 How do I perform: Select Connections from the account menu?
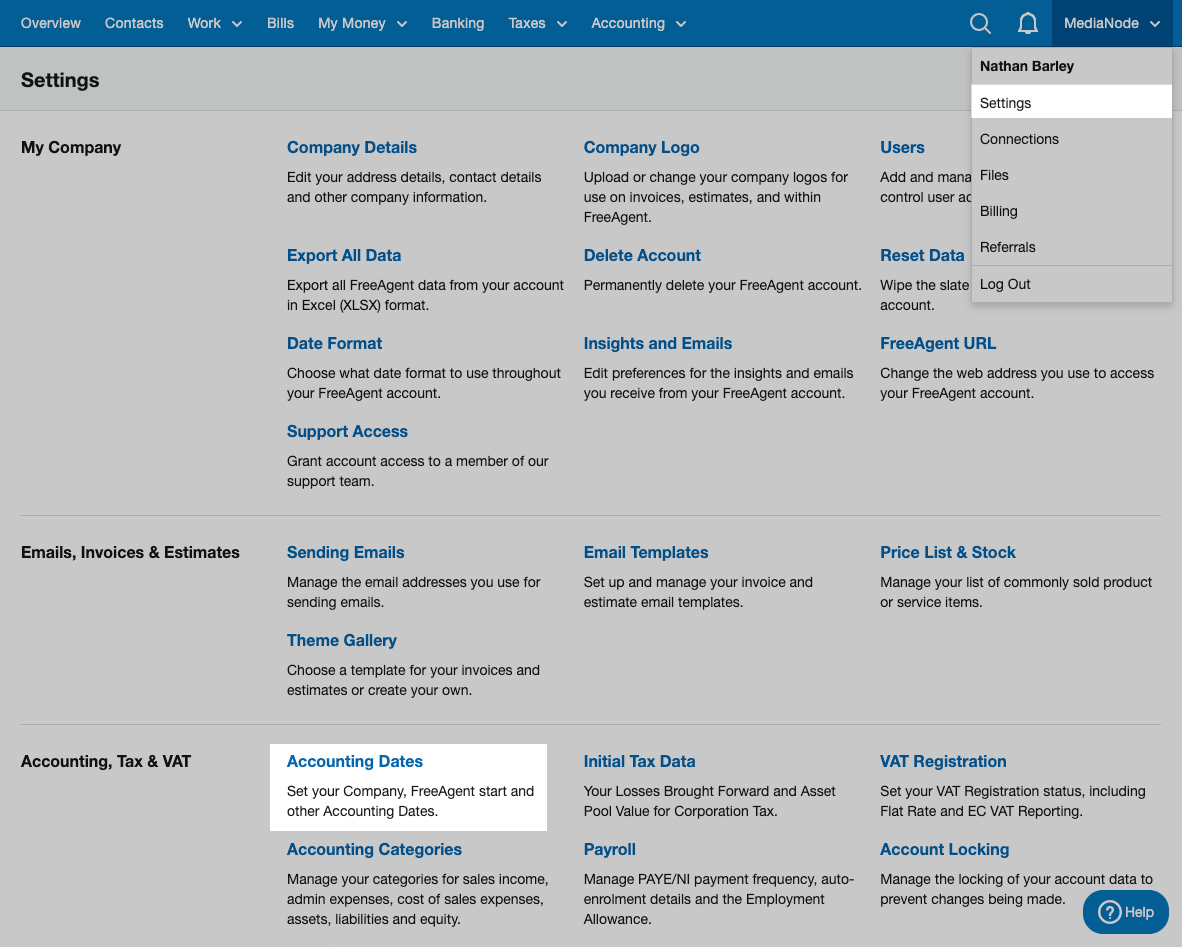(1019, 139)
